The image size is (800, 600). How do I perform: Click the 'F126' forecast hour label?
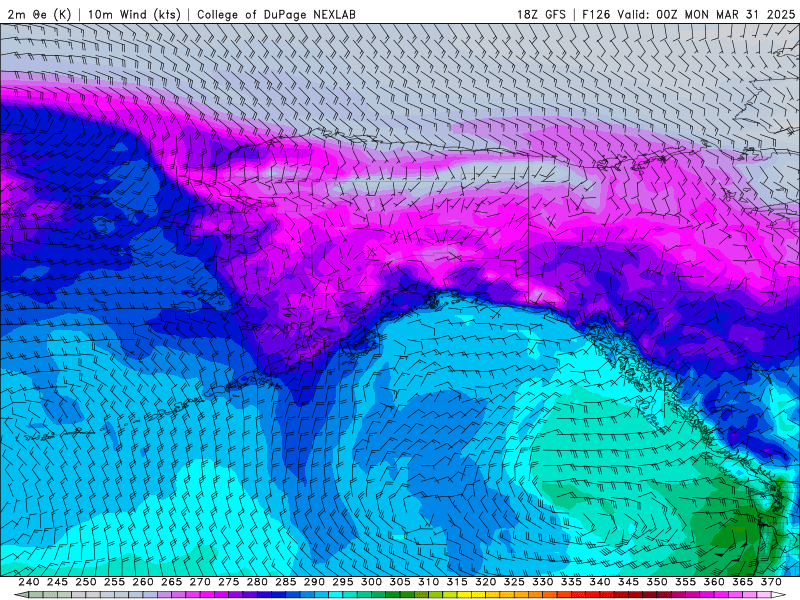tap(596, 14)
